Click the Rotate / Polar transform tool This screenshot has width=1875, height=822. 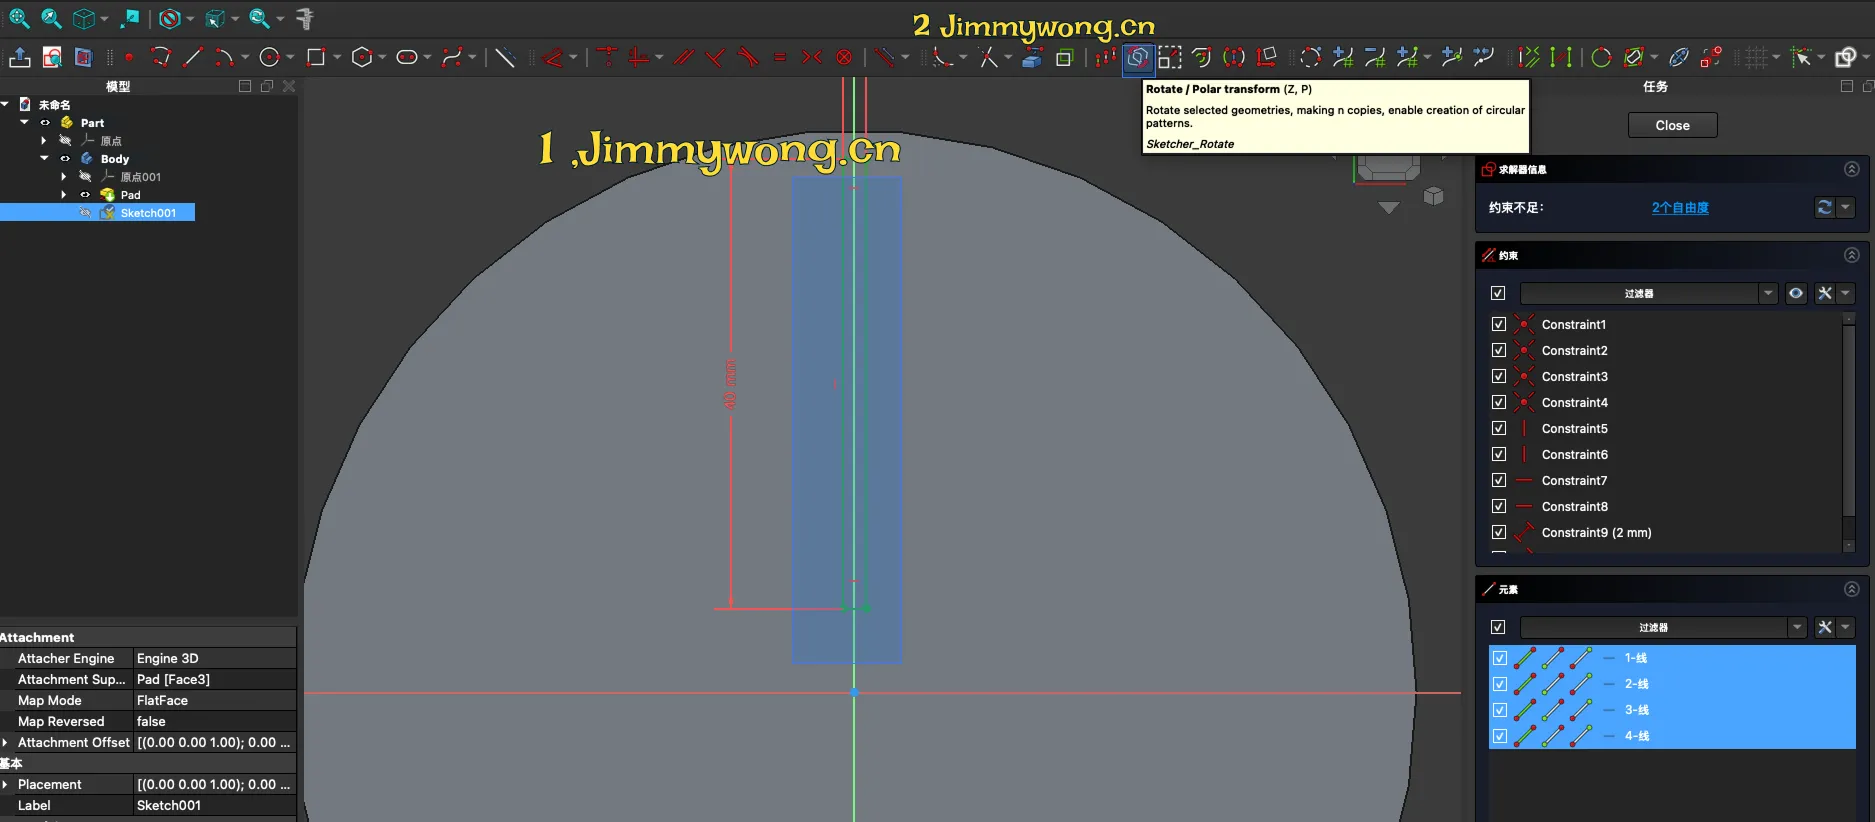(x=1137, y=58)
